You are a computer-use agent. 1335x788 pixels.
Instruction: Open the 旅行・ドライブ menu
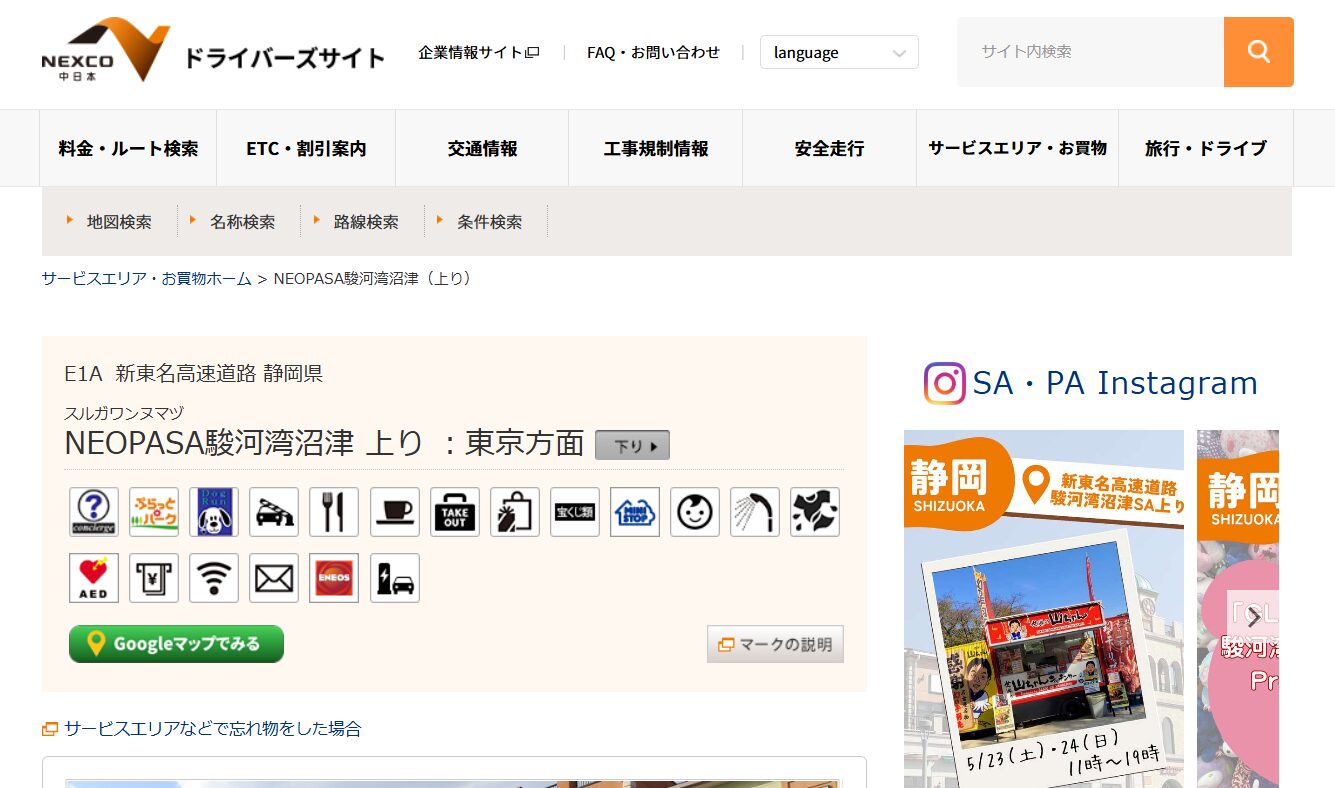pos(1206,148)
